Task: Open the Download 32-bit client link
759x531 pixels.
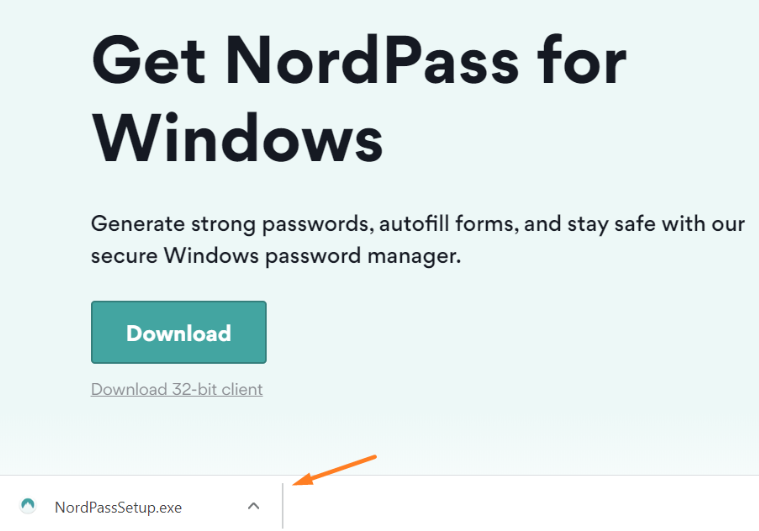Action: 177,389
